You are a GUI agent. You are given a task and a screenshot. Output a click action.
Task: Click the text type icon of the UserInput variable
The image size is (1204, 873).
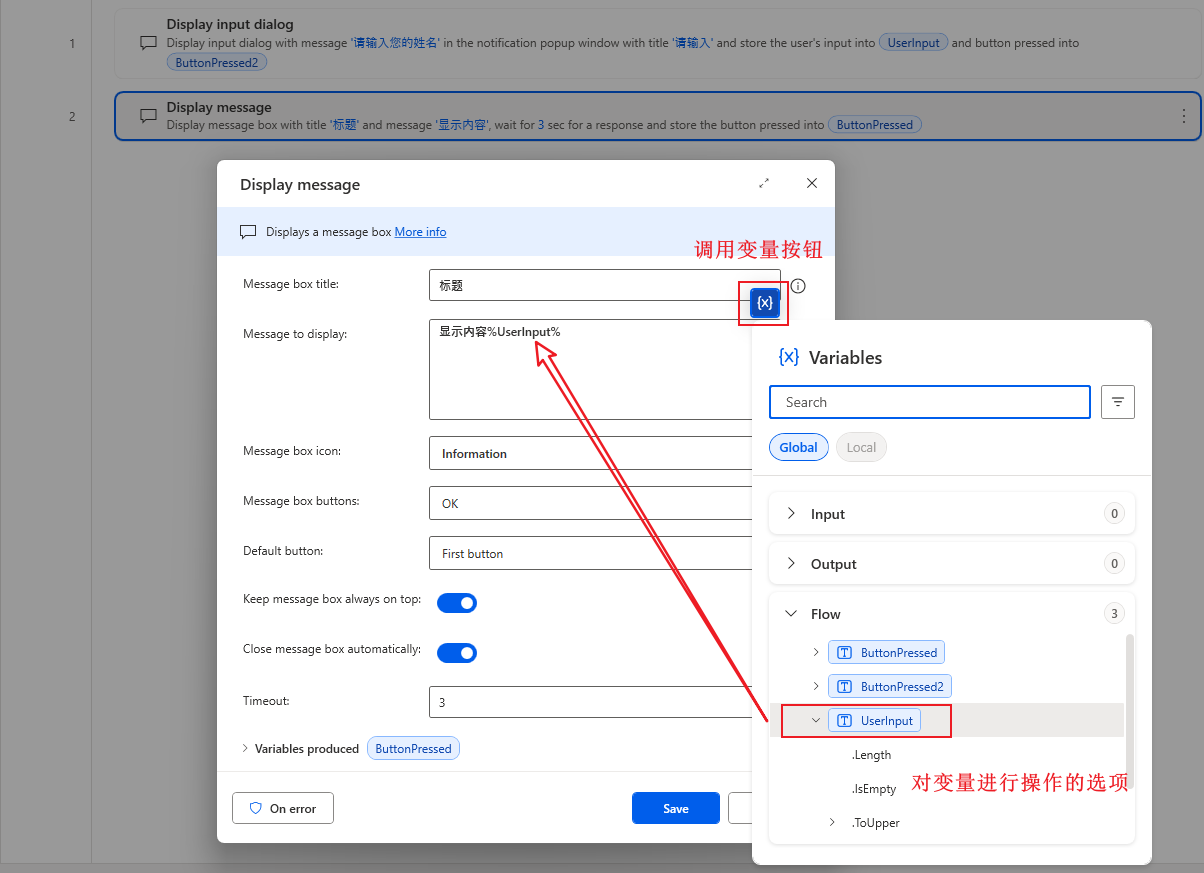point(845,721)
